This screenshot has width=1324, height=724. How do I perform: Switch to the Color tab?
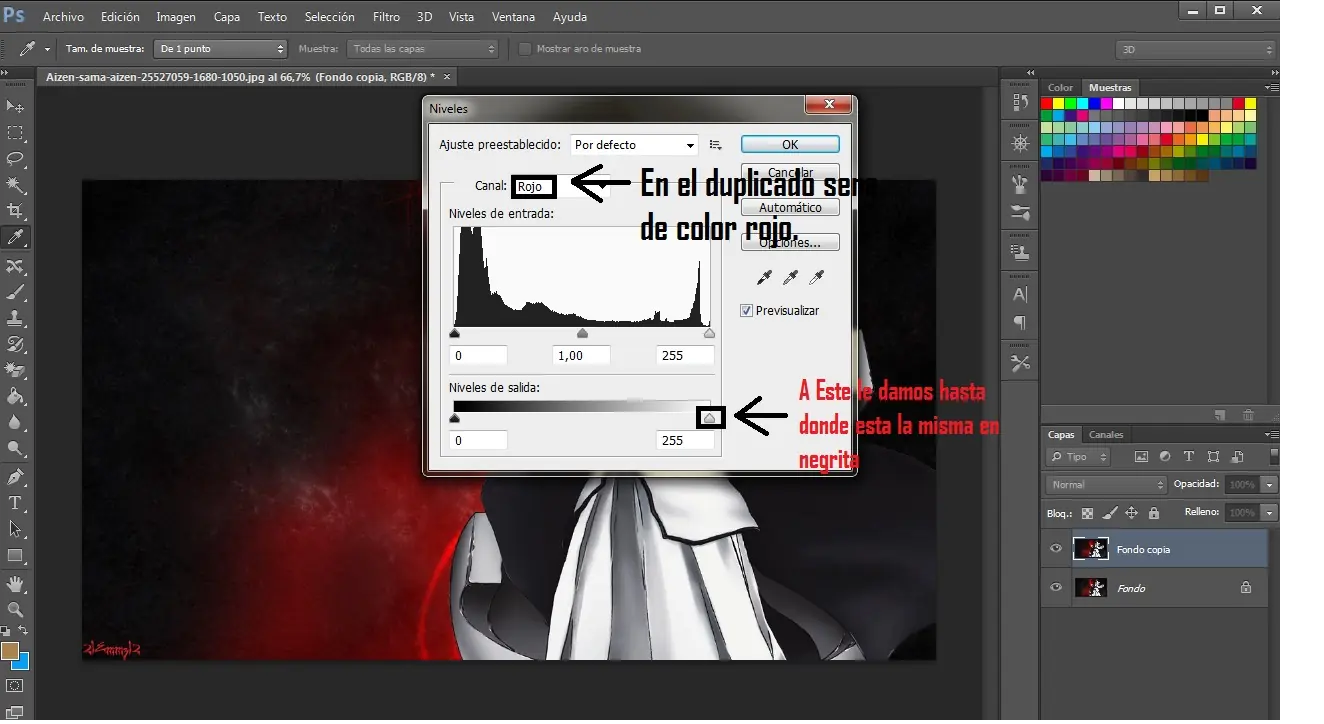(x=1060, y=88)
